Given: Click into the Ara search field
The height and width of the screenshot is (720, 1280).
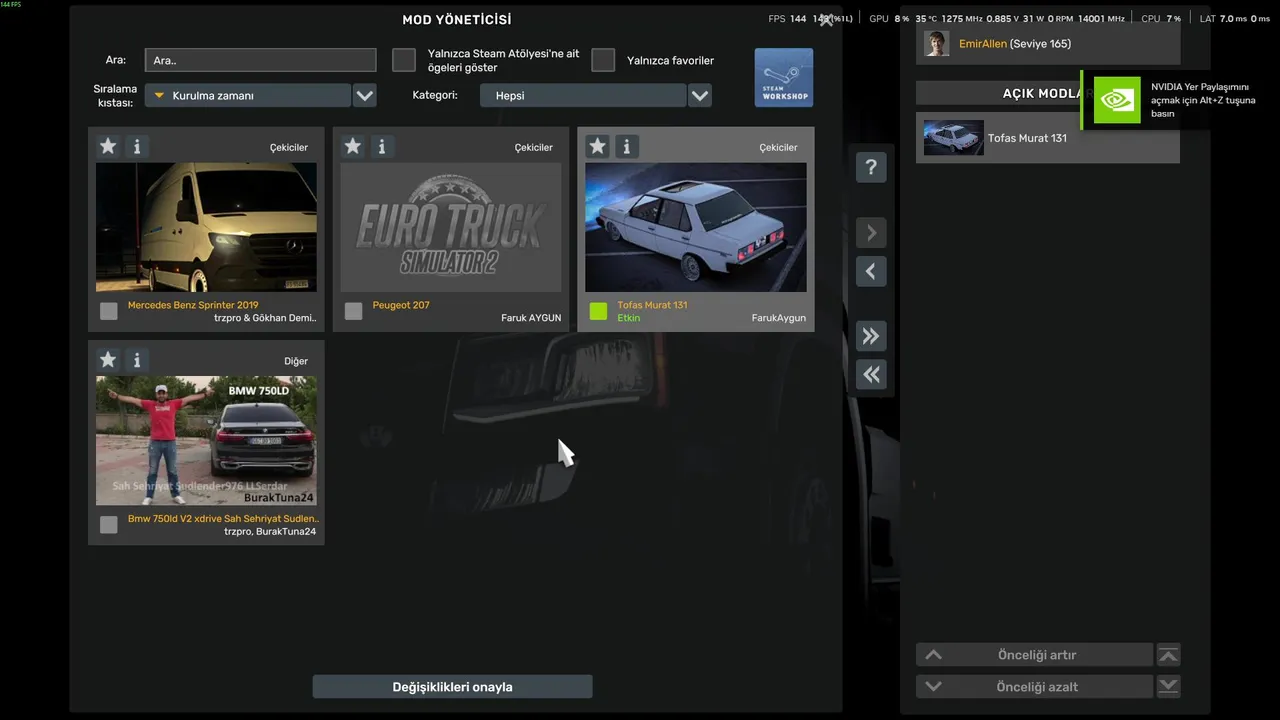Looking at the screenshot, I should [x=261, y=60].
